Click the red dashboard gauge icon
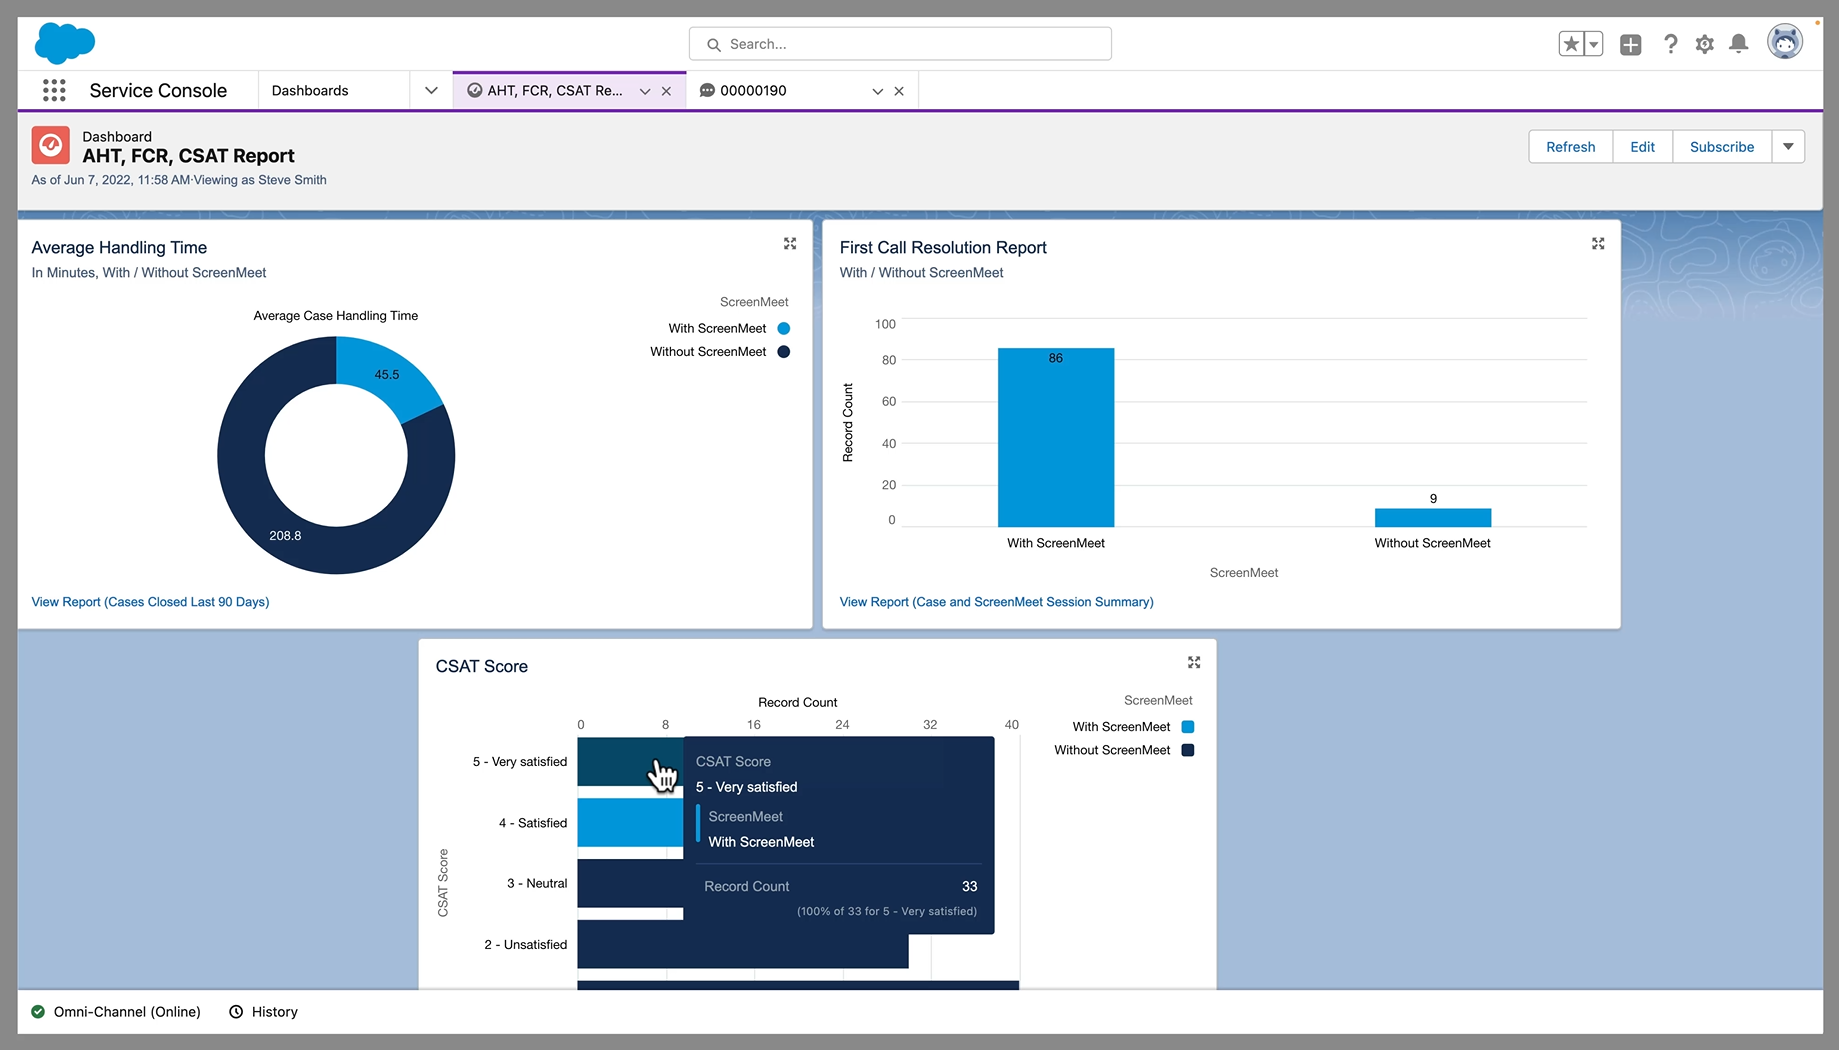The image size is (1839, 1050). pyautogui.click(x=51, y=145)
